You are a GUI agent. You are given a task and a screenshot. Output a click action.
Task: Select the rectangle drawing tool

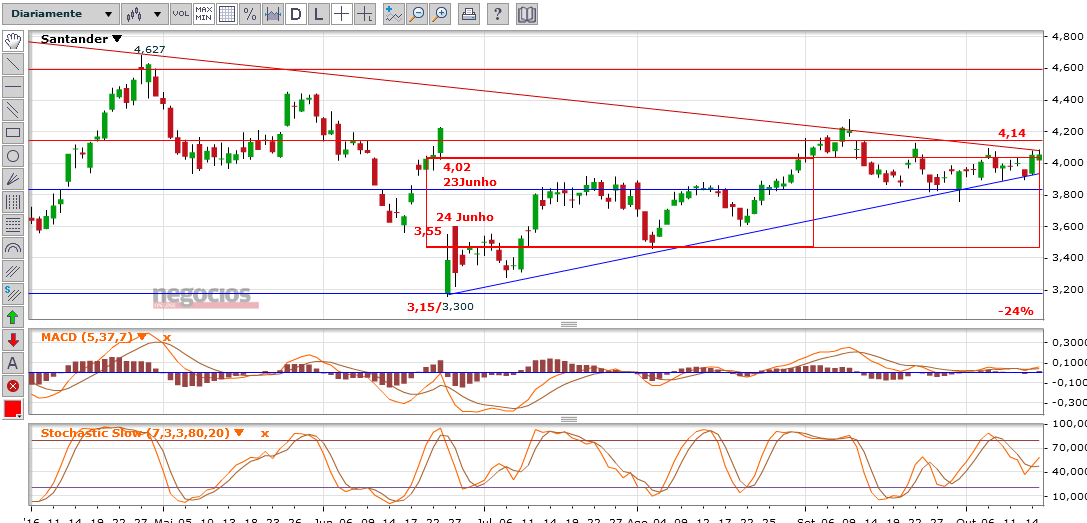(13, 132)
